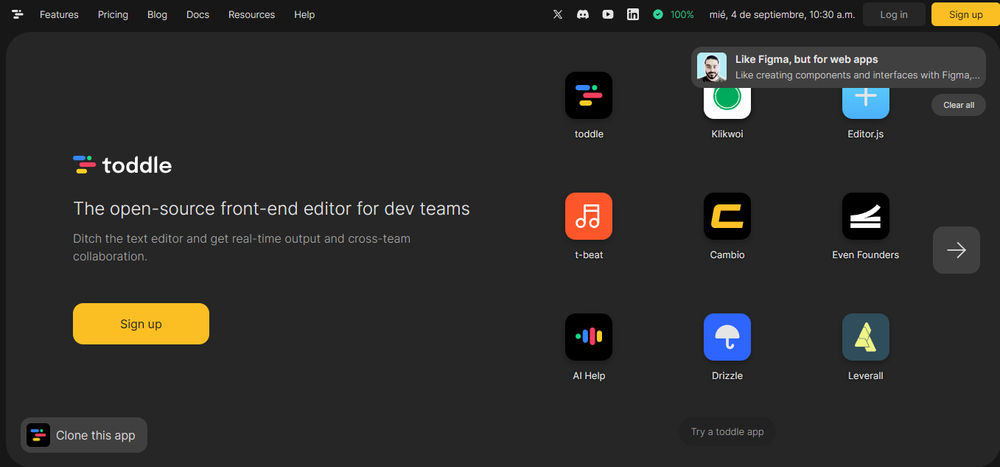Click the Log in button

(x=893, y=14)
